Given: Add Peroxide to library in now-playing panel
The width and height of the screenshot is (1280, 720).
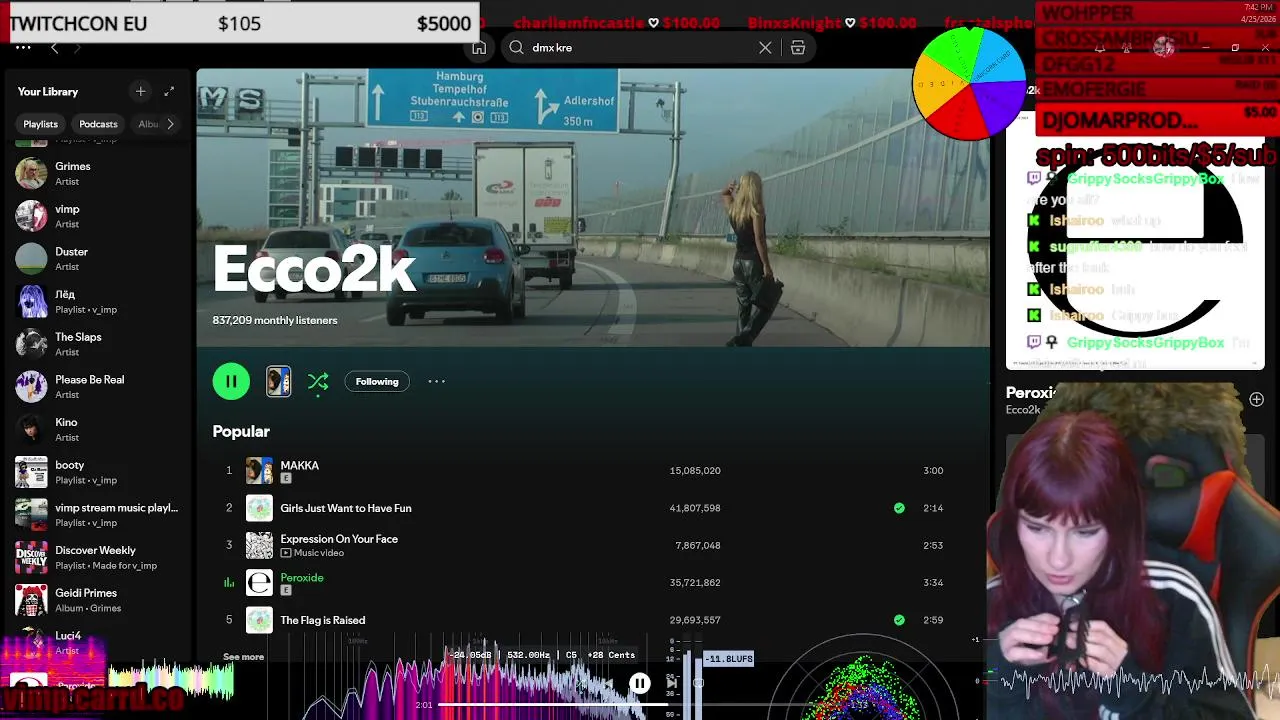Looking at the screenshot, I should pyautogui.click(x=1256, y=399).
